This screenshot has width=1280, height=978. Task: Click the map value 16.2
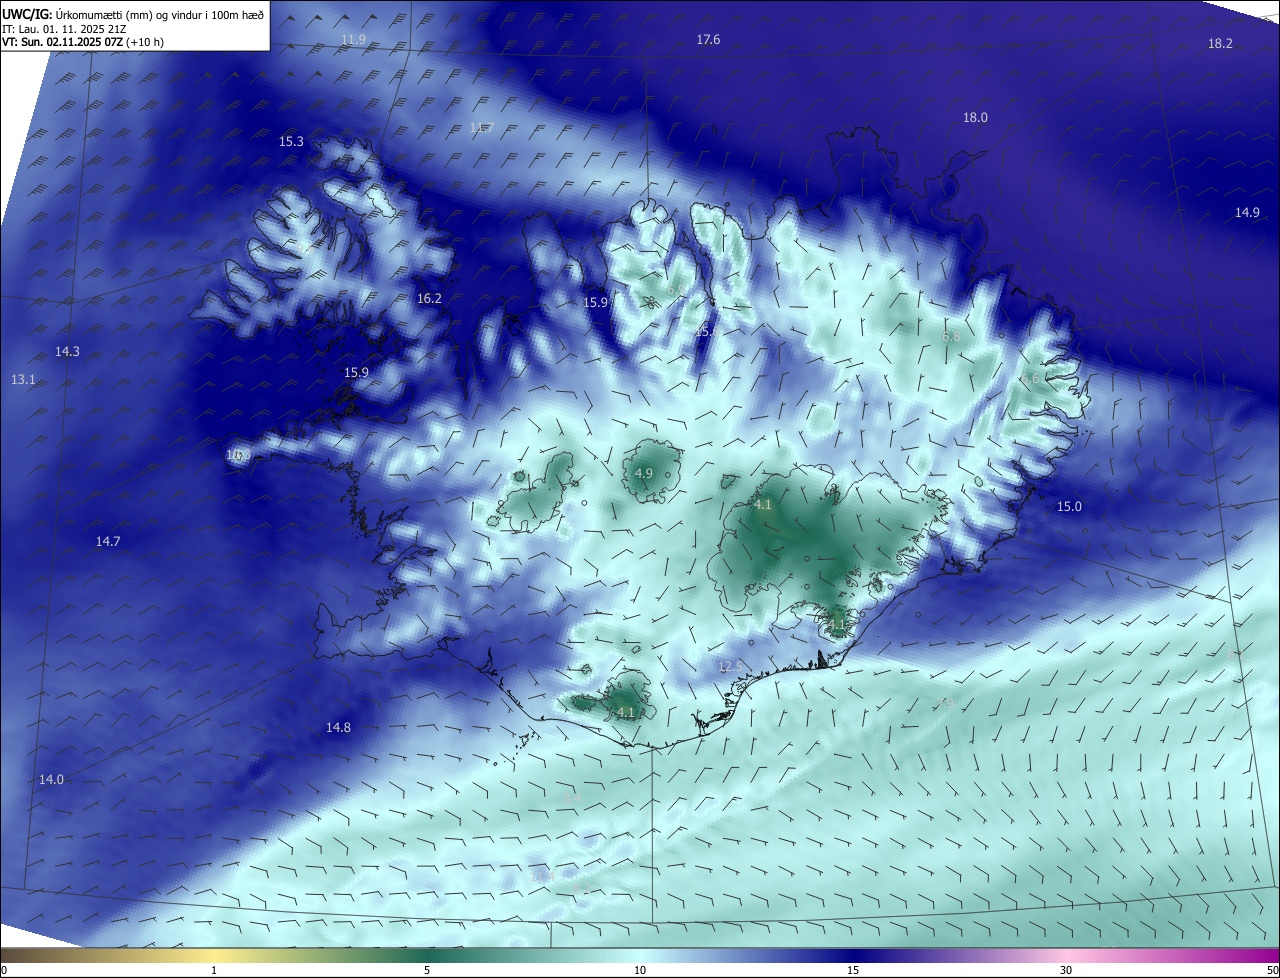[429, 299]
